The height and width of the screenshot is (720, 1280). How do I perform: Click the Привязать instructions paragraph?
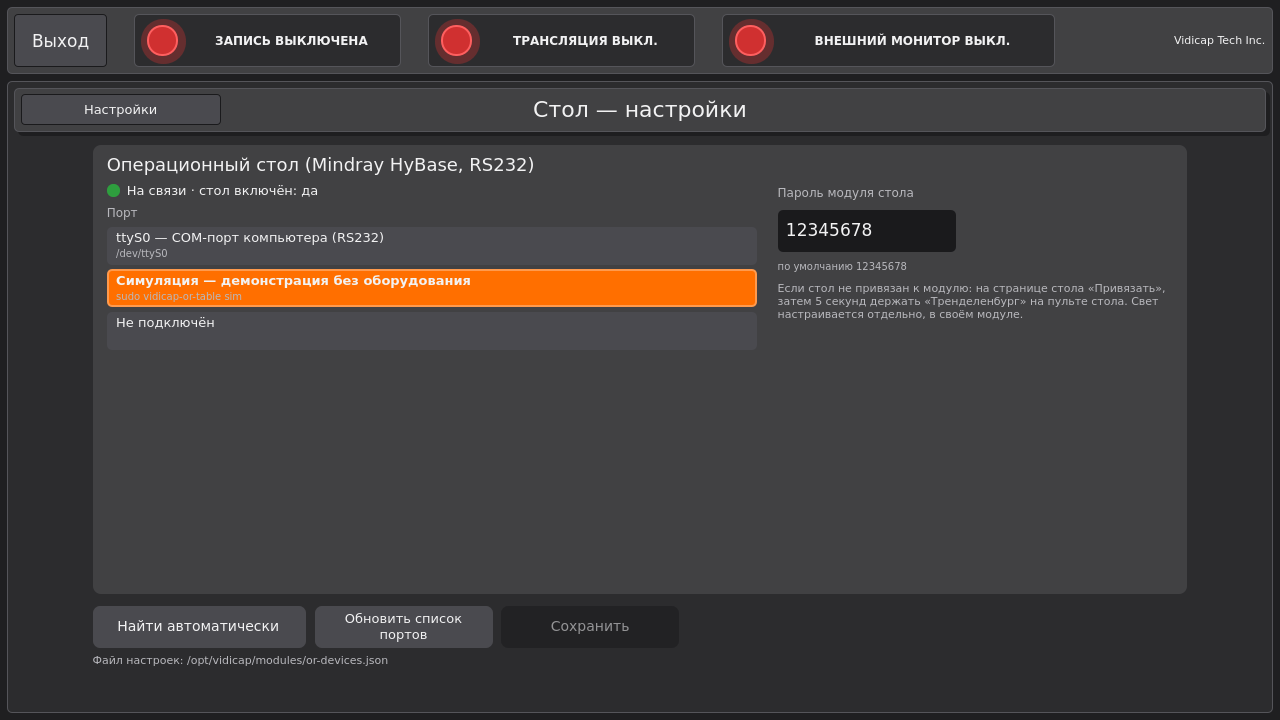click(x=972, y=301)
